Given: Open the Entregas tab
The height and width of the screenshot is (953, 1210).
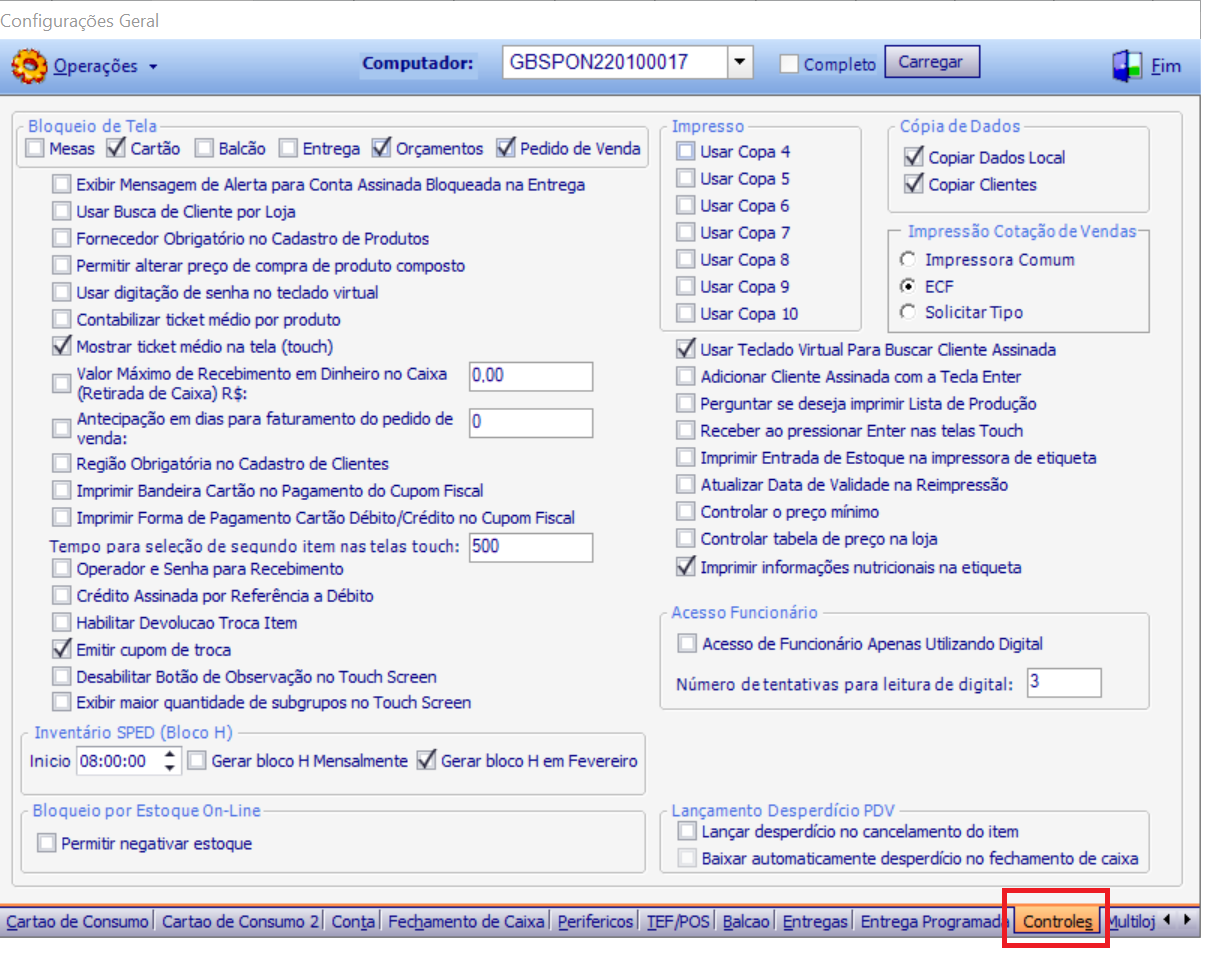Looking at the screenshot, I should pyautogui.click(x=815, y=922).
